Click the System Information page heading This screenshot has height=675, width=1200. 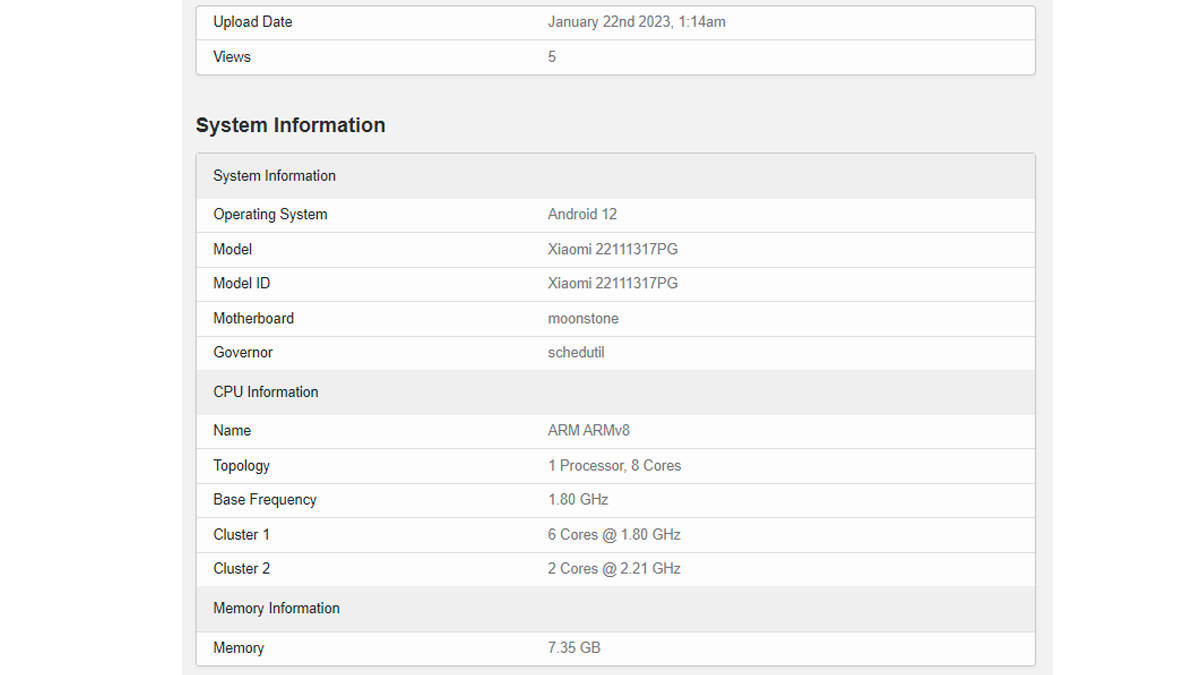coord(290,125)
